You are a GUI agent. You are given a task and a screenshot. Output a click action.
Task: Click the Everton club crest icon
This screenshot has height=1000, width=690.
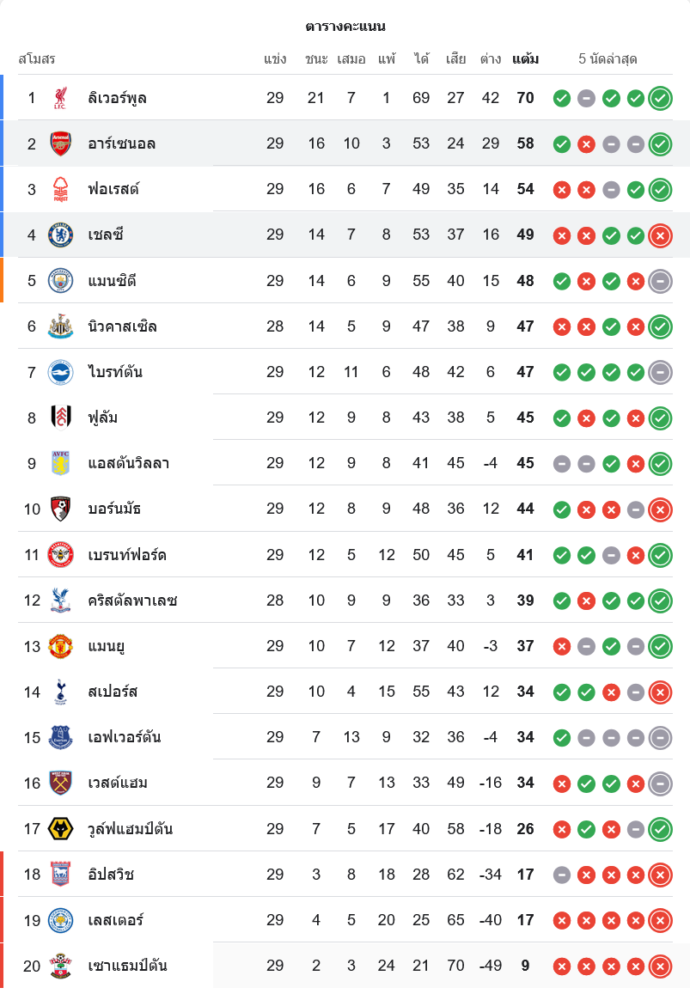pos(61,738)
